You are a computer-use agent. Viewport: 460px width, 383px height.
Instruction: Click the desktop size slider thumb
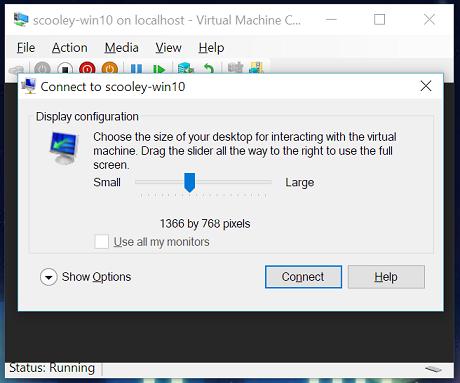coord(190,182)
